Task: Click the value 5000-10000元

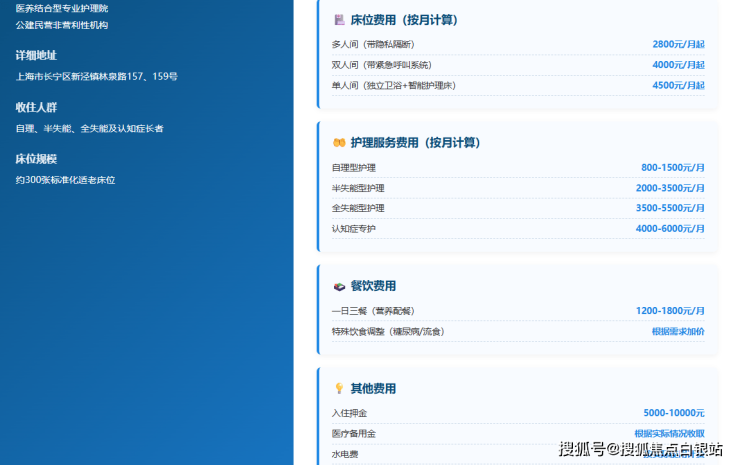Action: [x=674, y=413]
